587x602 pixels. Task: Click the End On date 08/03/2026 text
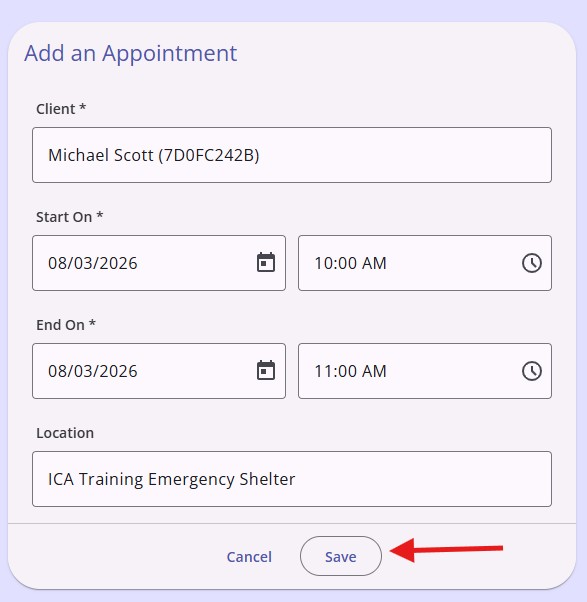coord(93,371)
